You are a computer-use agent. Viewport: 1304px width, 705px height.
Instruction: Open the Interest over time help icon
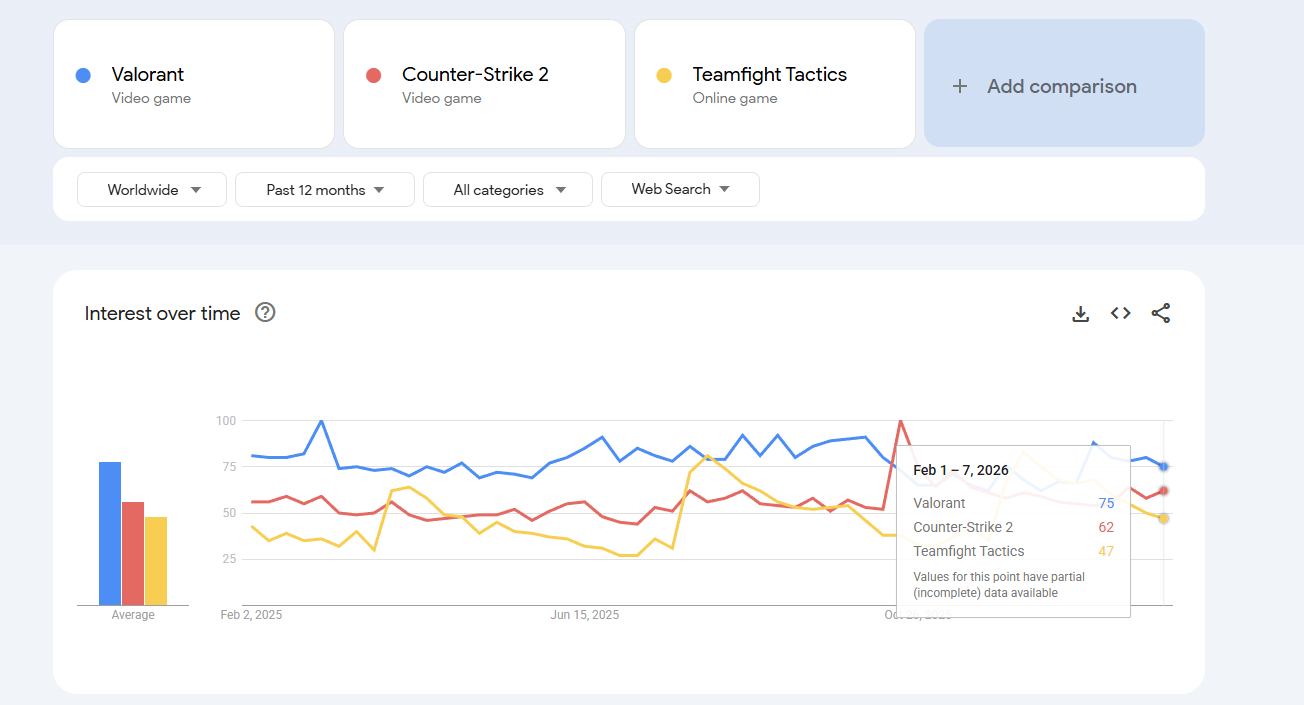pyautogui.click(x=265, y=312)
